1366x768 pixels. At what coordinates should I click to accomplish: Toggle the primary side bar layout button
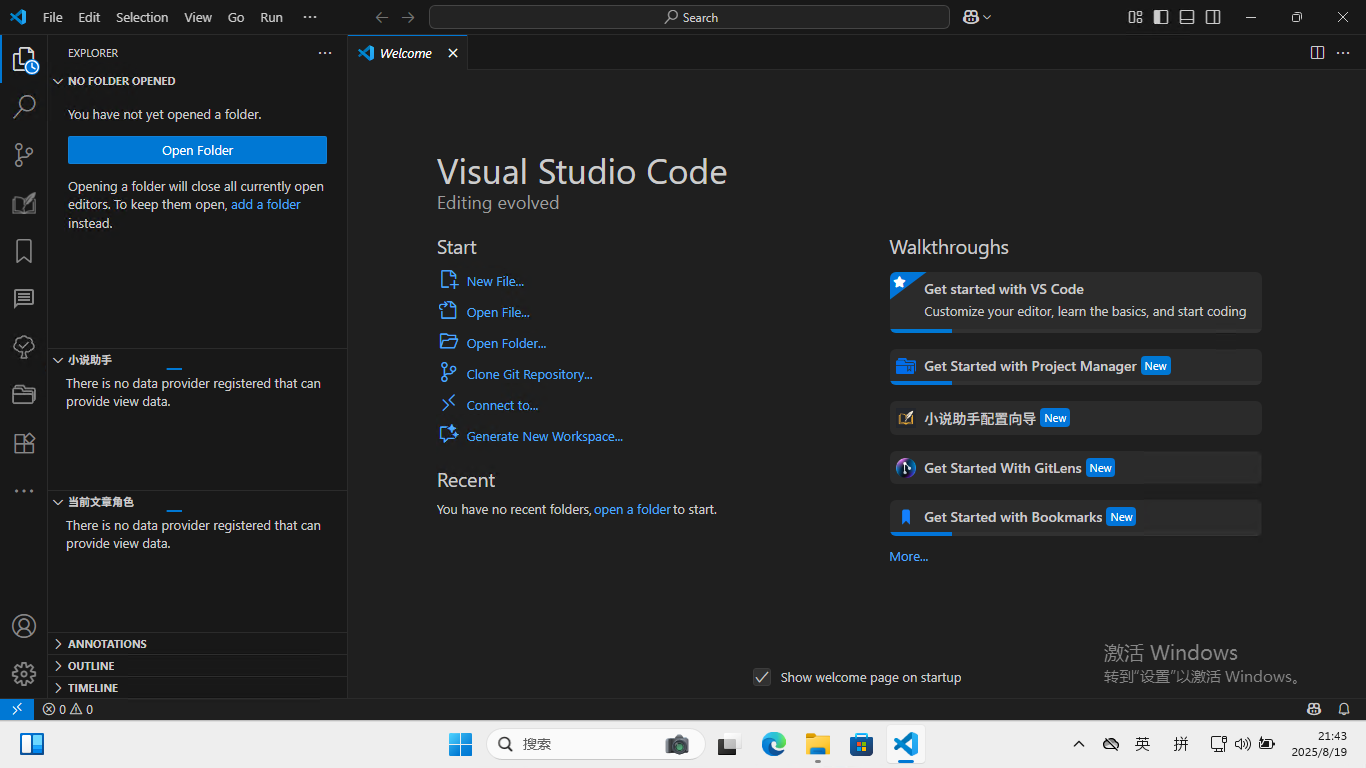coord(1161,17)
